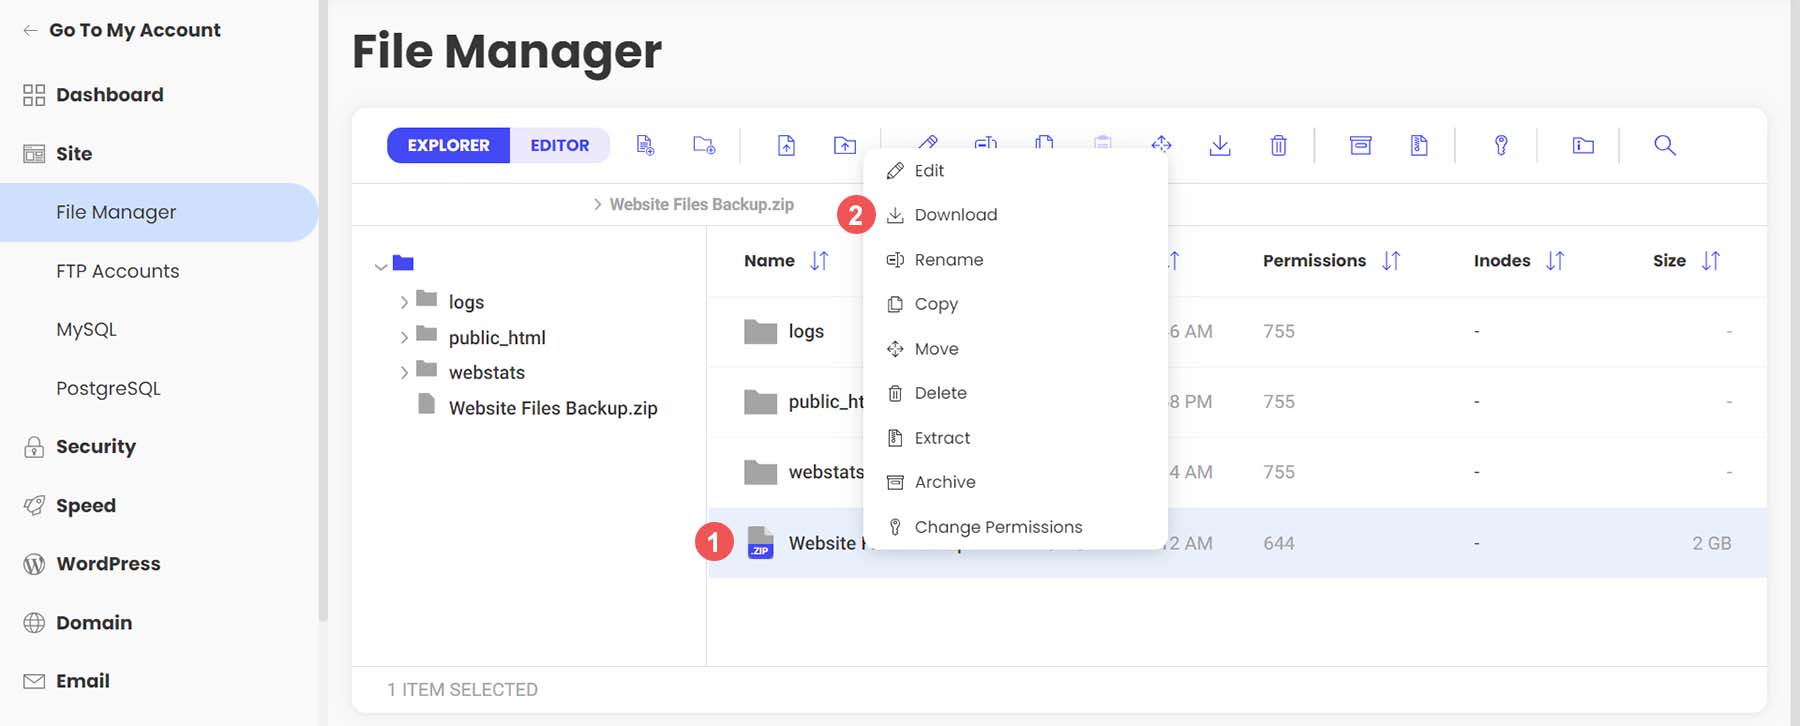Expand the logs folder in tree
The image size is (1800, 726).
(x=404, y=302)
